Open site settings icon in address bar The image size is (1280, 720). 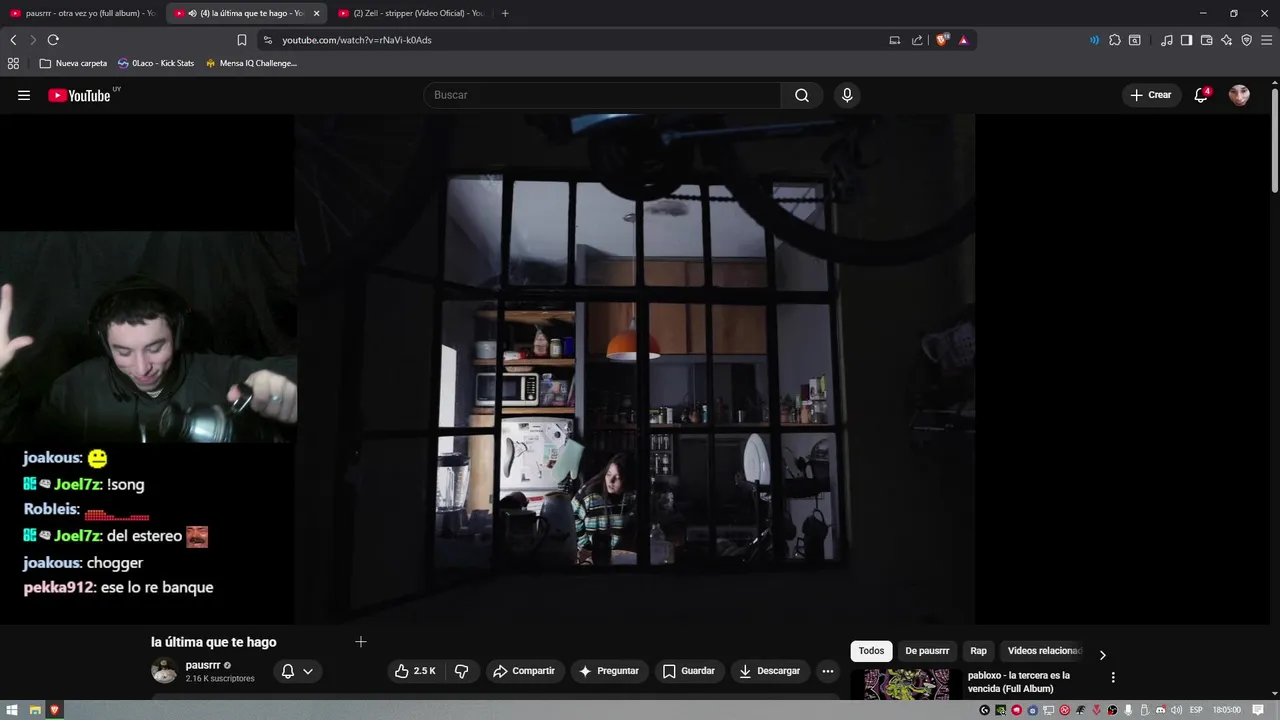[267, 40]
